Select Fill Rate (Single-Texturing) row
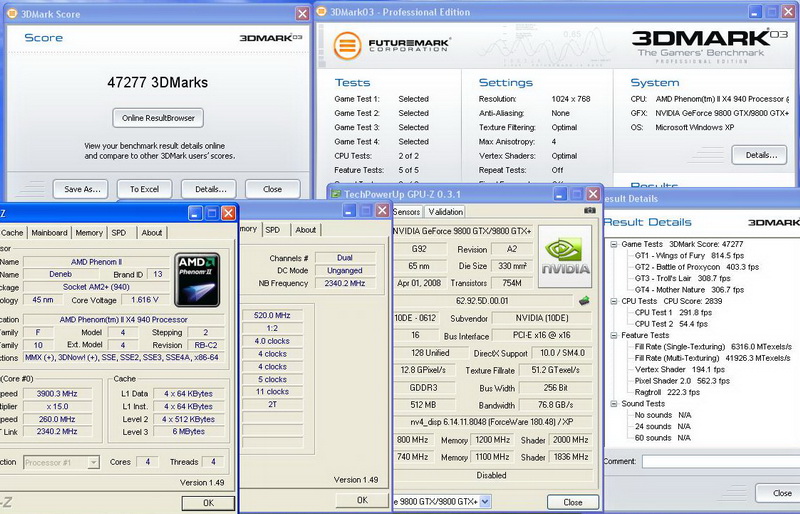Image resolution: width=800 pixels, height=514 pixels. point(713,347)
